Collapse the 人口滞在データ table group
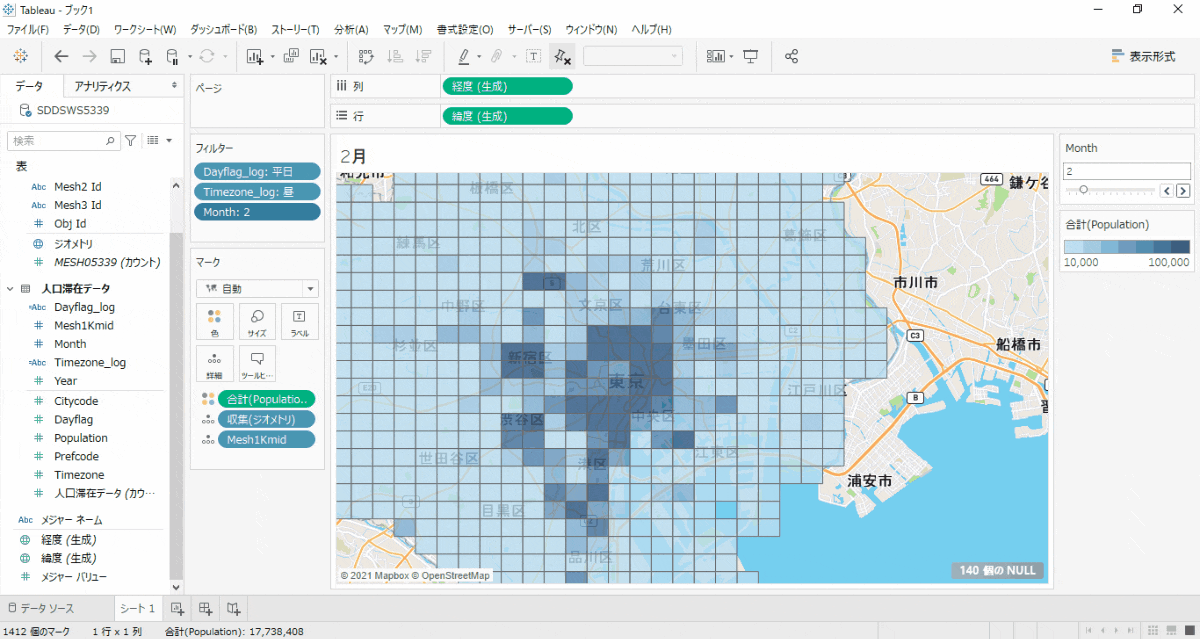 [10, 288]
